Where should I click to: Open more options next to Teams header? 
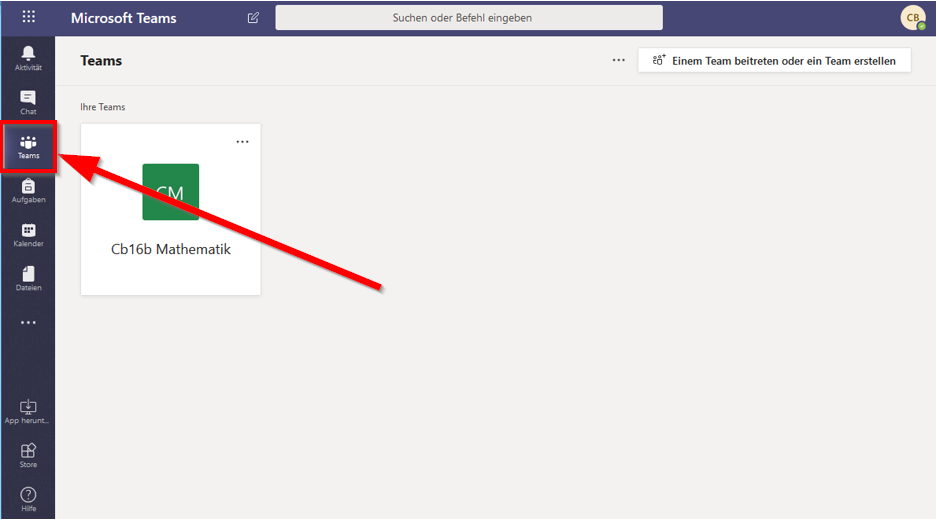(618, 60)
